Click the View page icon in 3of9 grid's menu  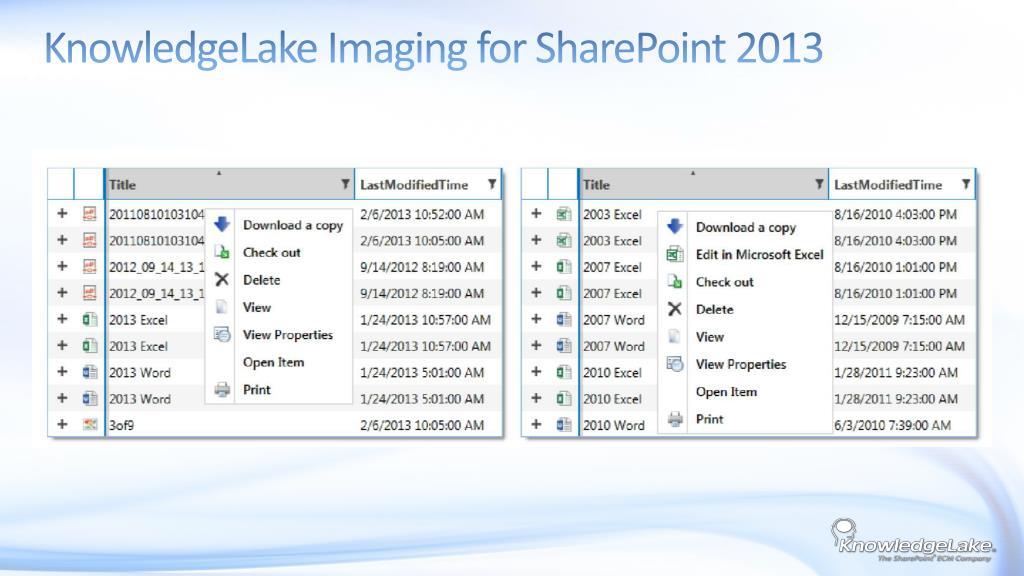click(222, 307)
